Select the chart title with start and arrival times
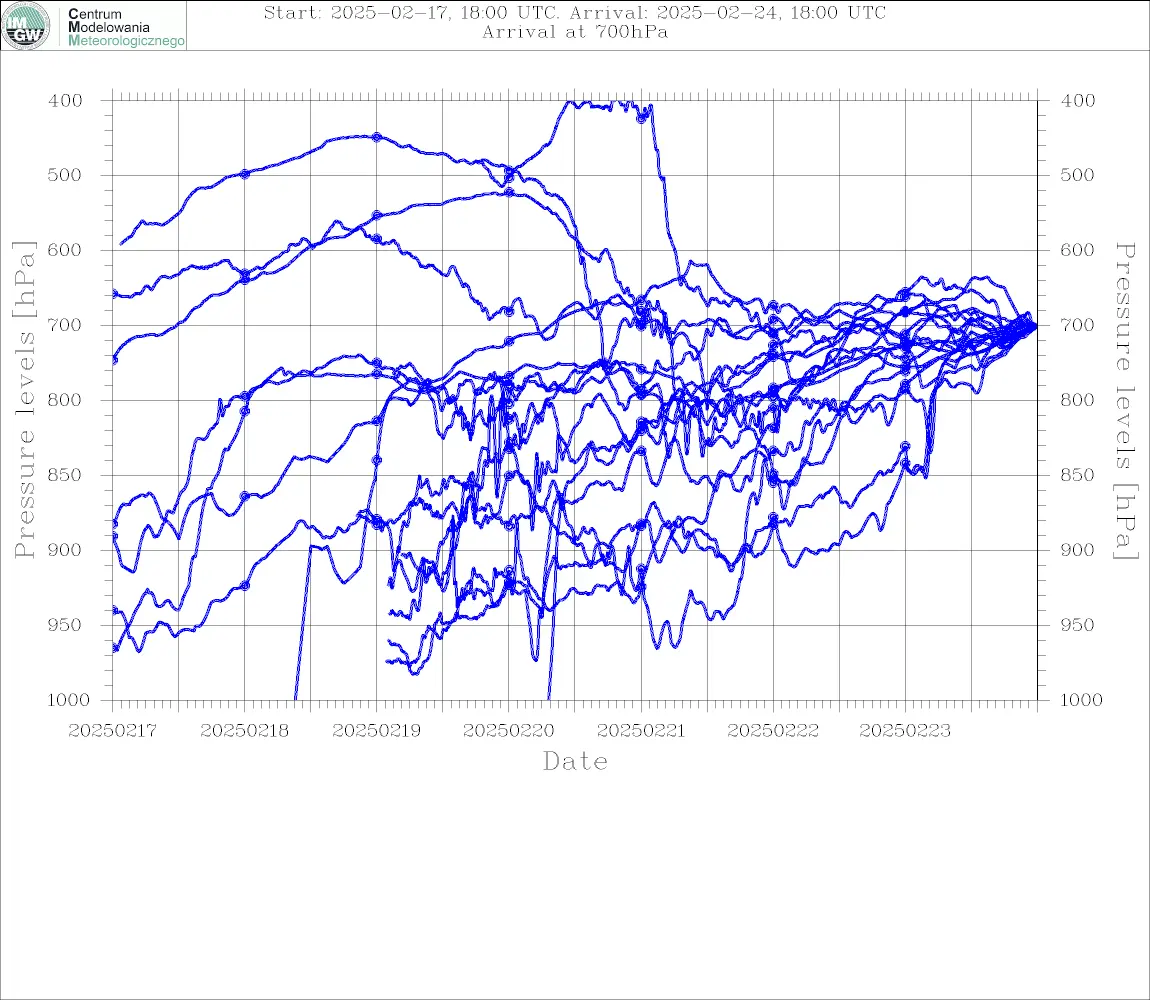Viewport: 1150px width, 1000px height. [575, 13]
